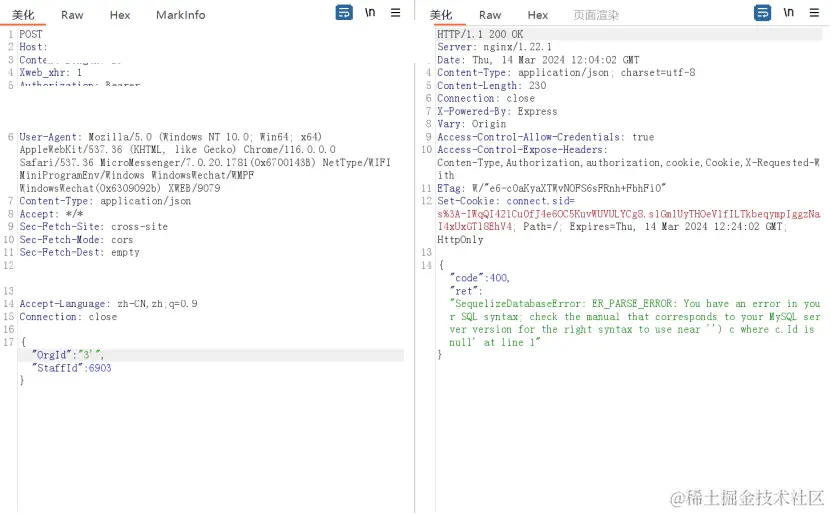
Task: Switch to request 美化 tab
Action: 23,15
